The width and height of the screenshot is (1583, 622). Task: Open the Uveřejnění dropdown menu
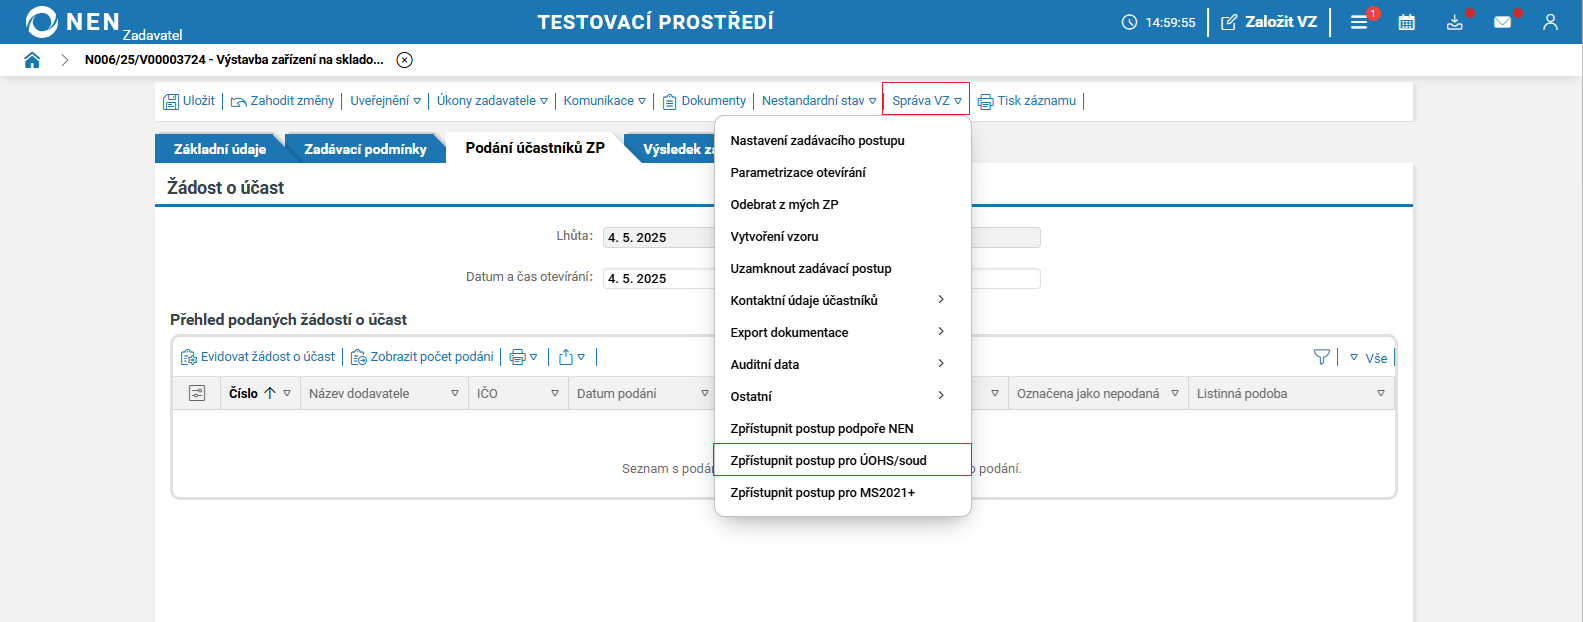click(x=385, y=101)
